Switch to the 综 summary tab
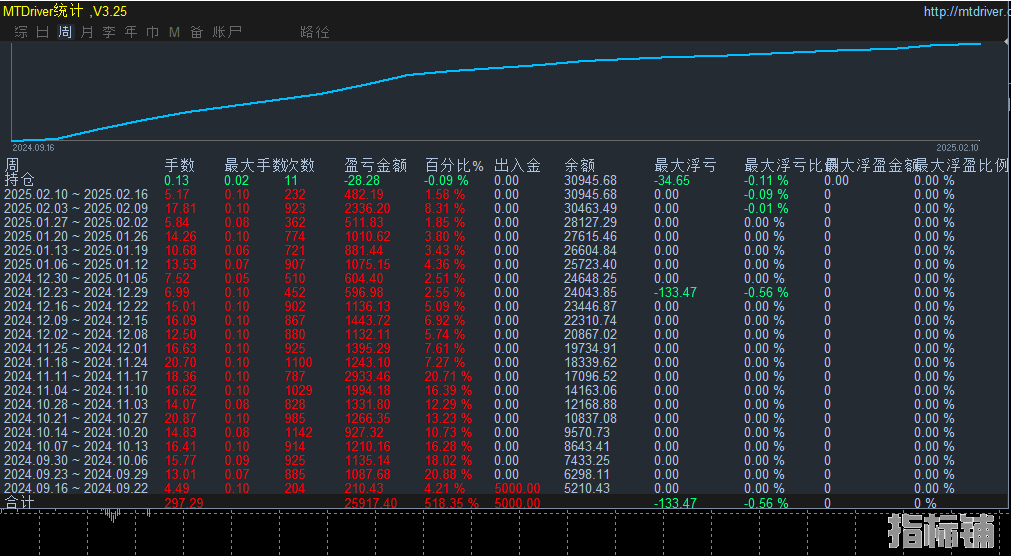 (x=21, y=32)
